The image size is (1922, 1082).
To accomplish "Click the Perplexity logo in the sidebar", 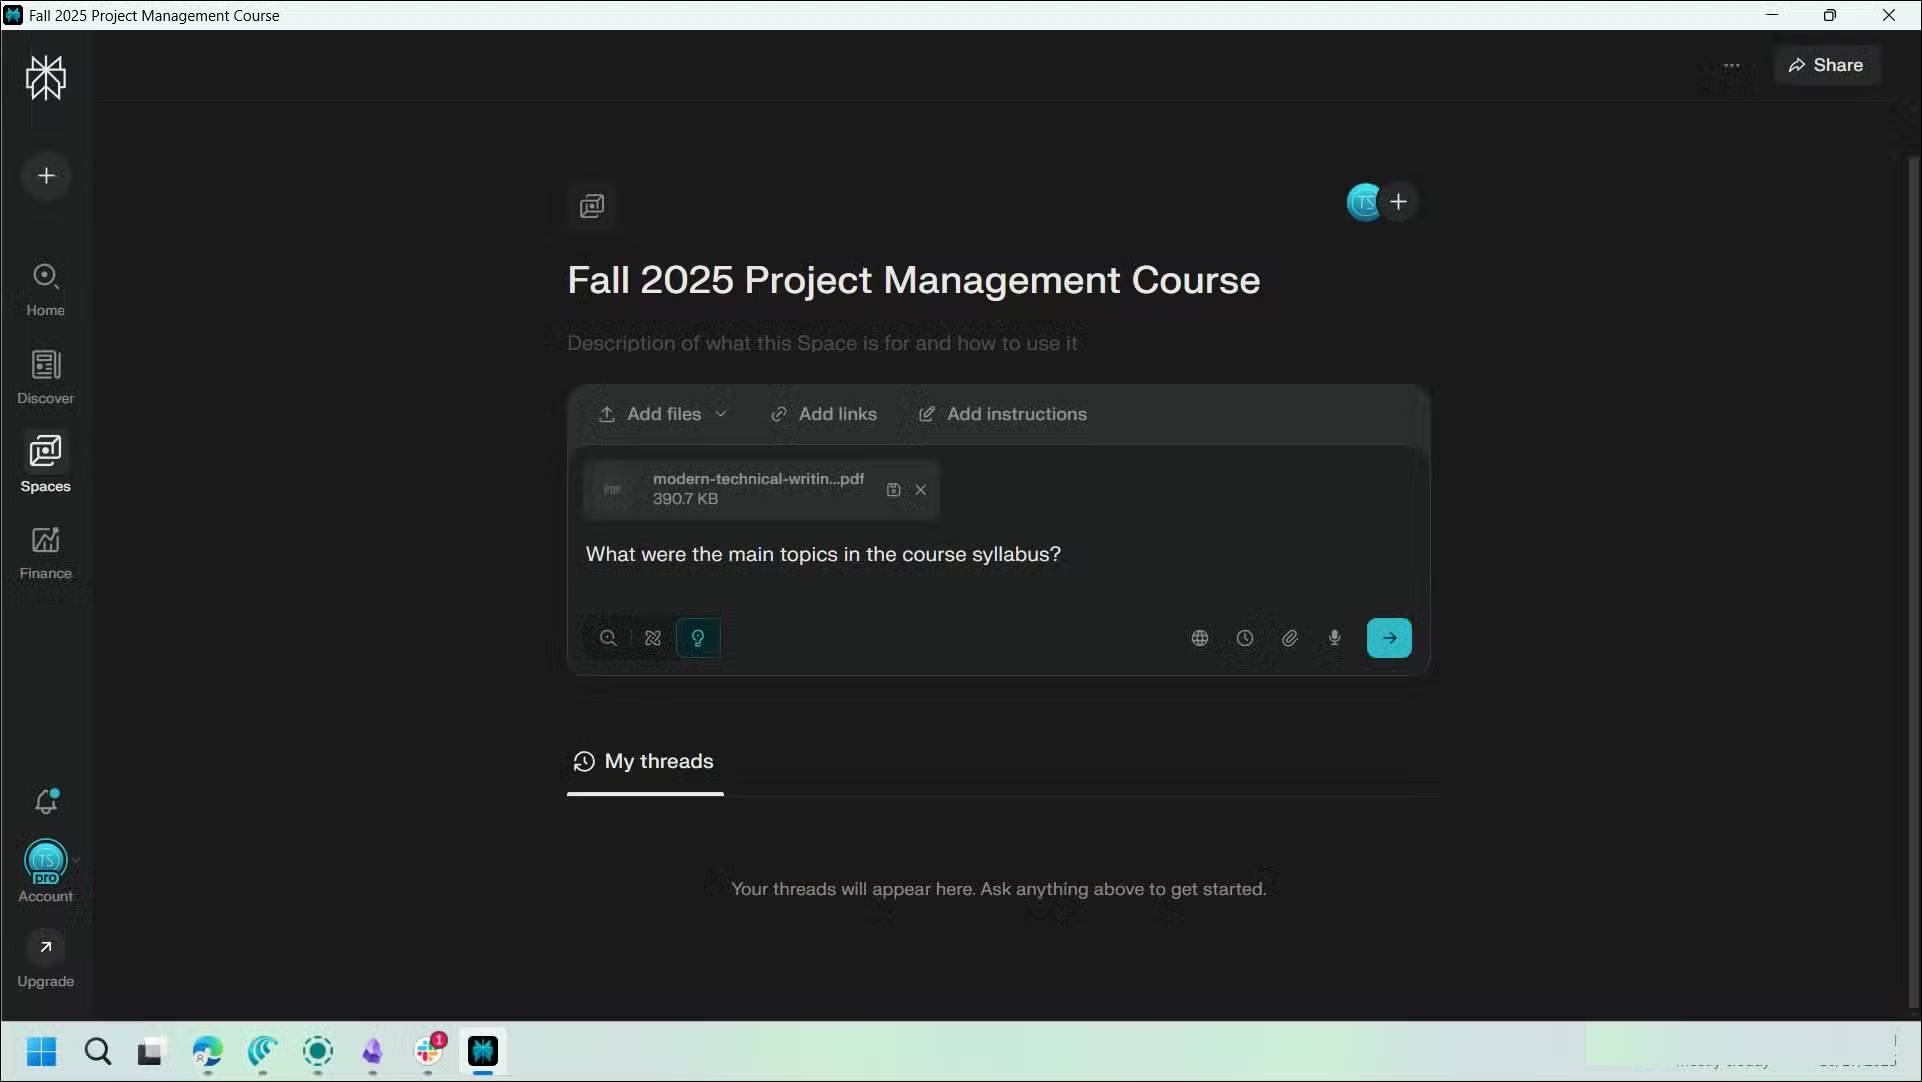I will click(x=46, y=77).
